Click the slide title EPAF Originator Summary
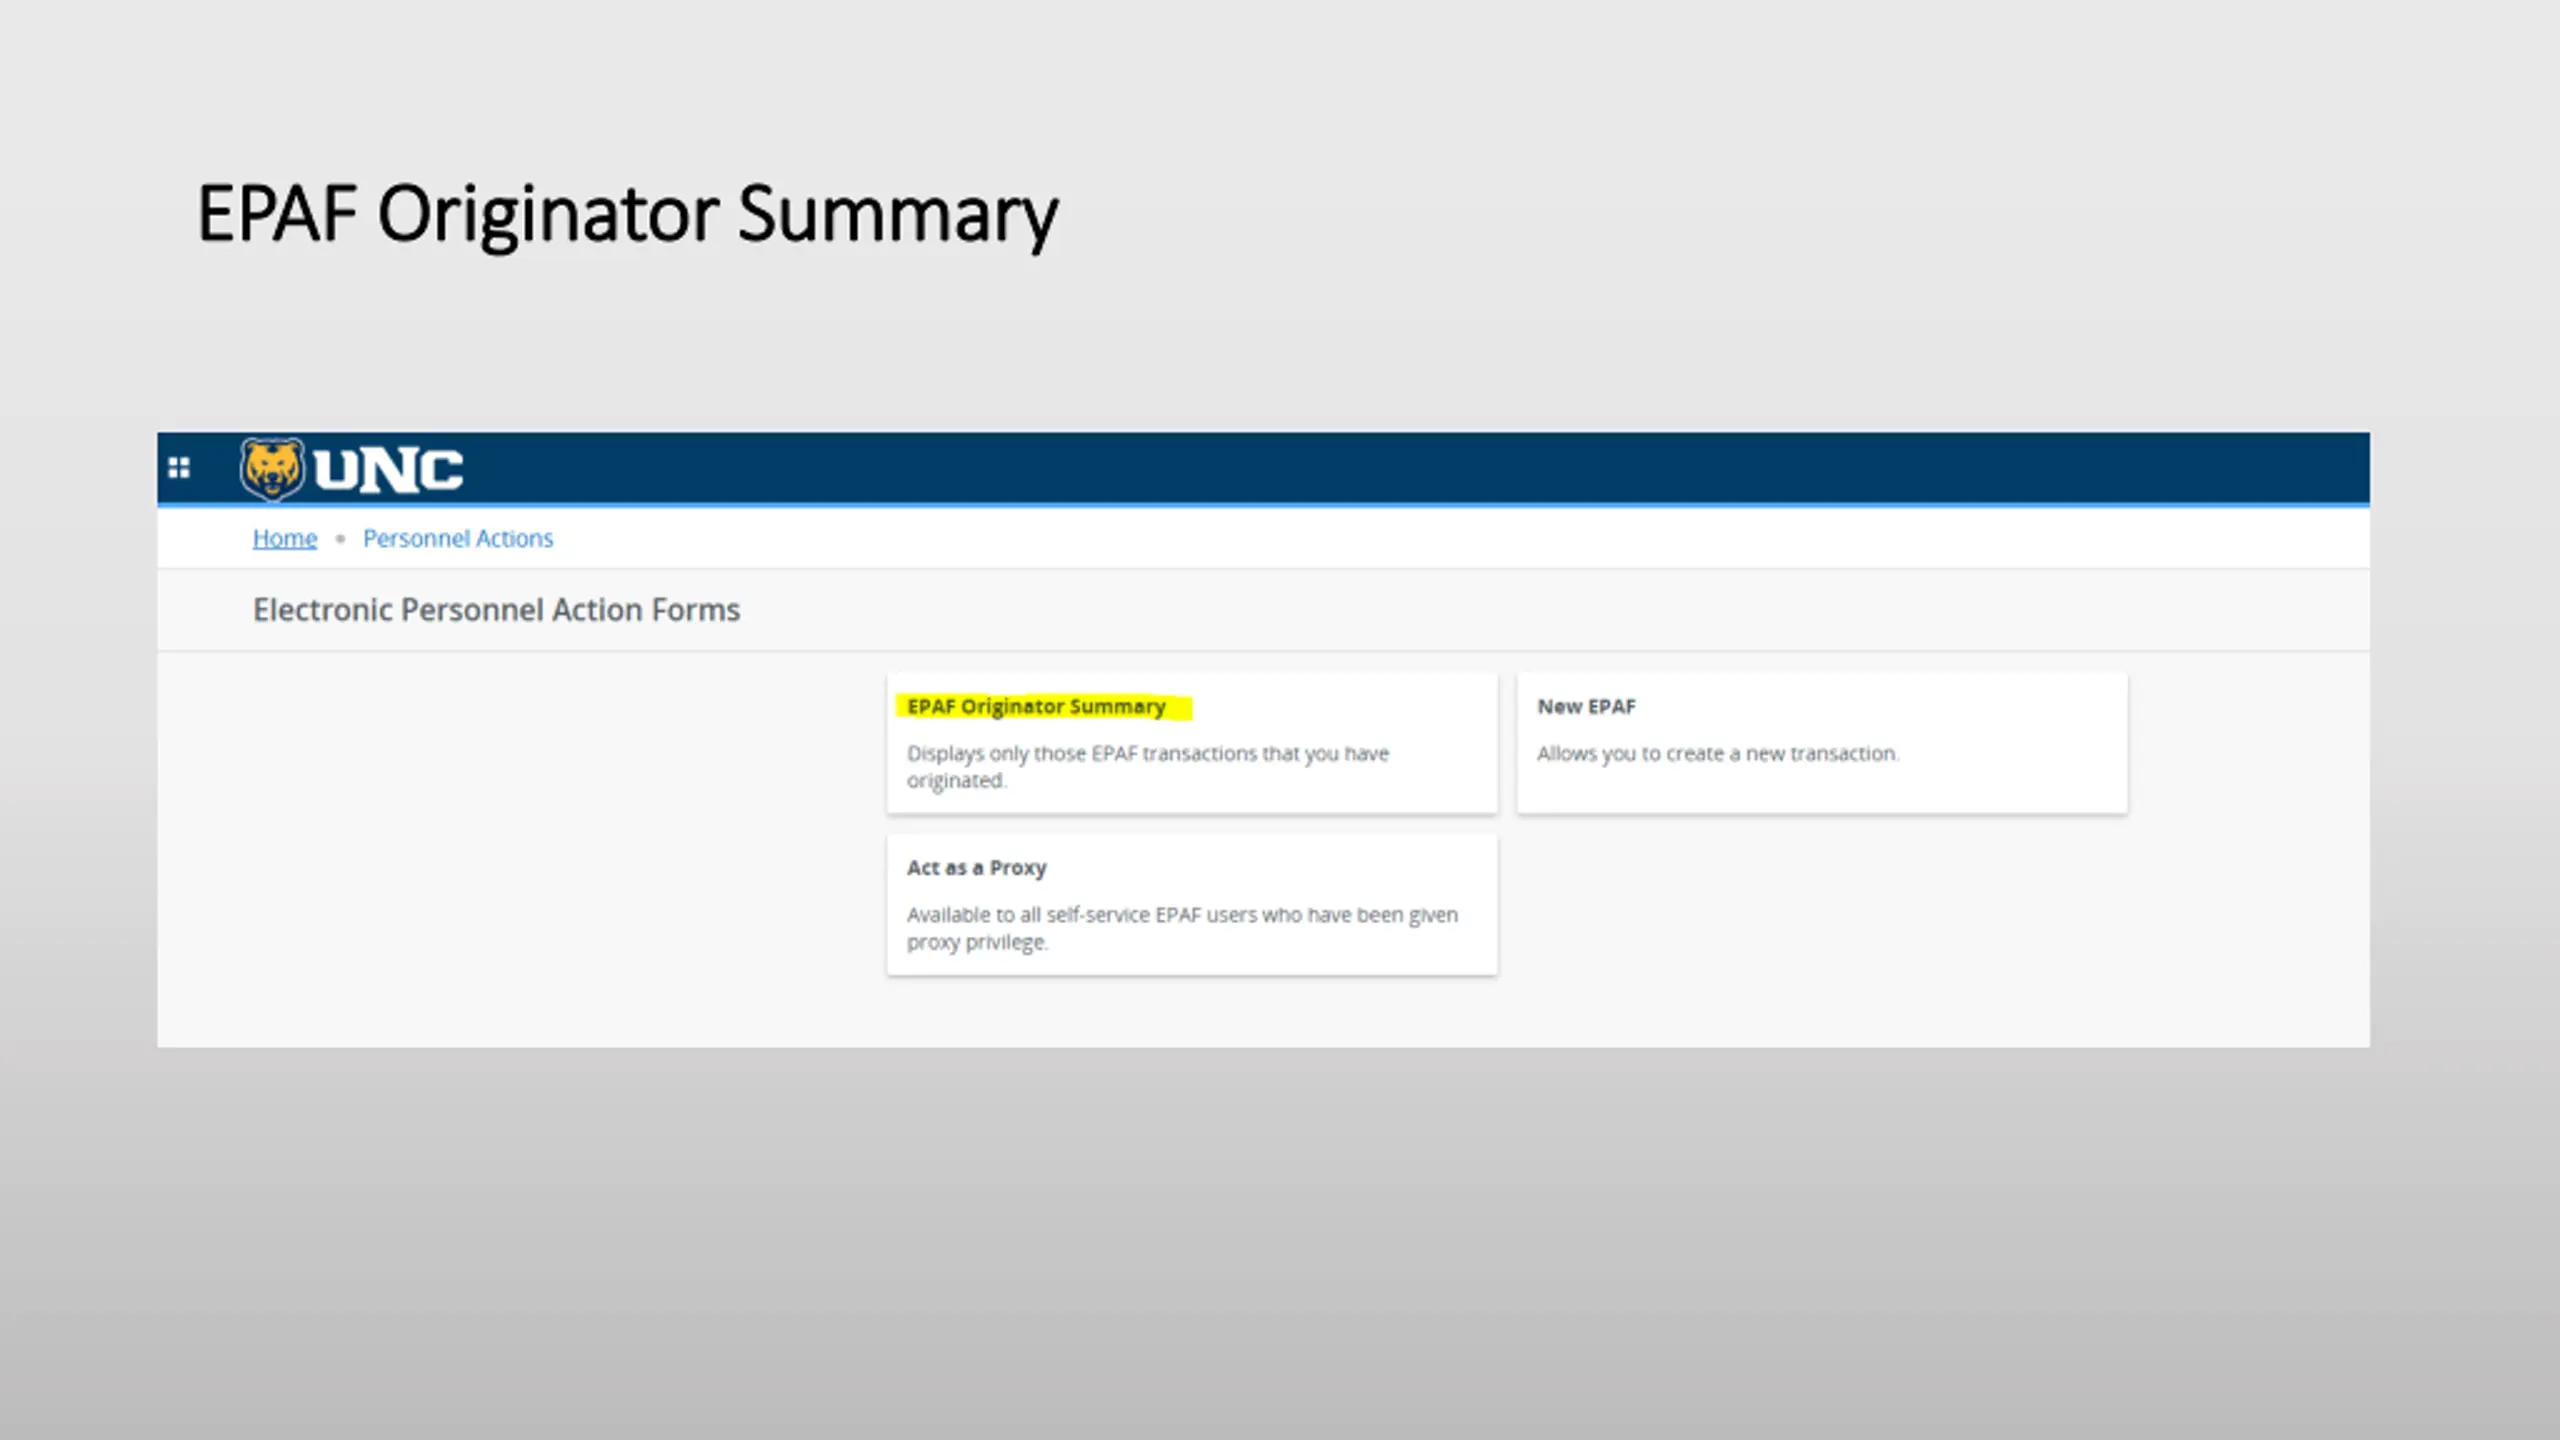This screenshot has width=2560, height=1440. click(627, 215)
